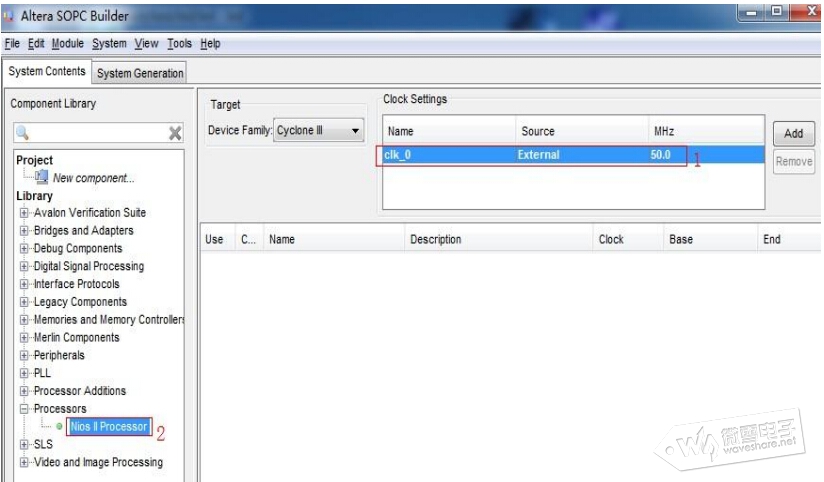The width and height of the screenshot is (824, 482).
Task: Expand the Peripherals library category
Action: coord(24,356)
